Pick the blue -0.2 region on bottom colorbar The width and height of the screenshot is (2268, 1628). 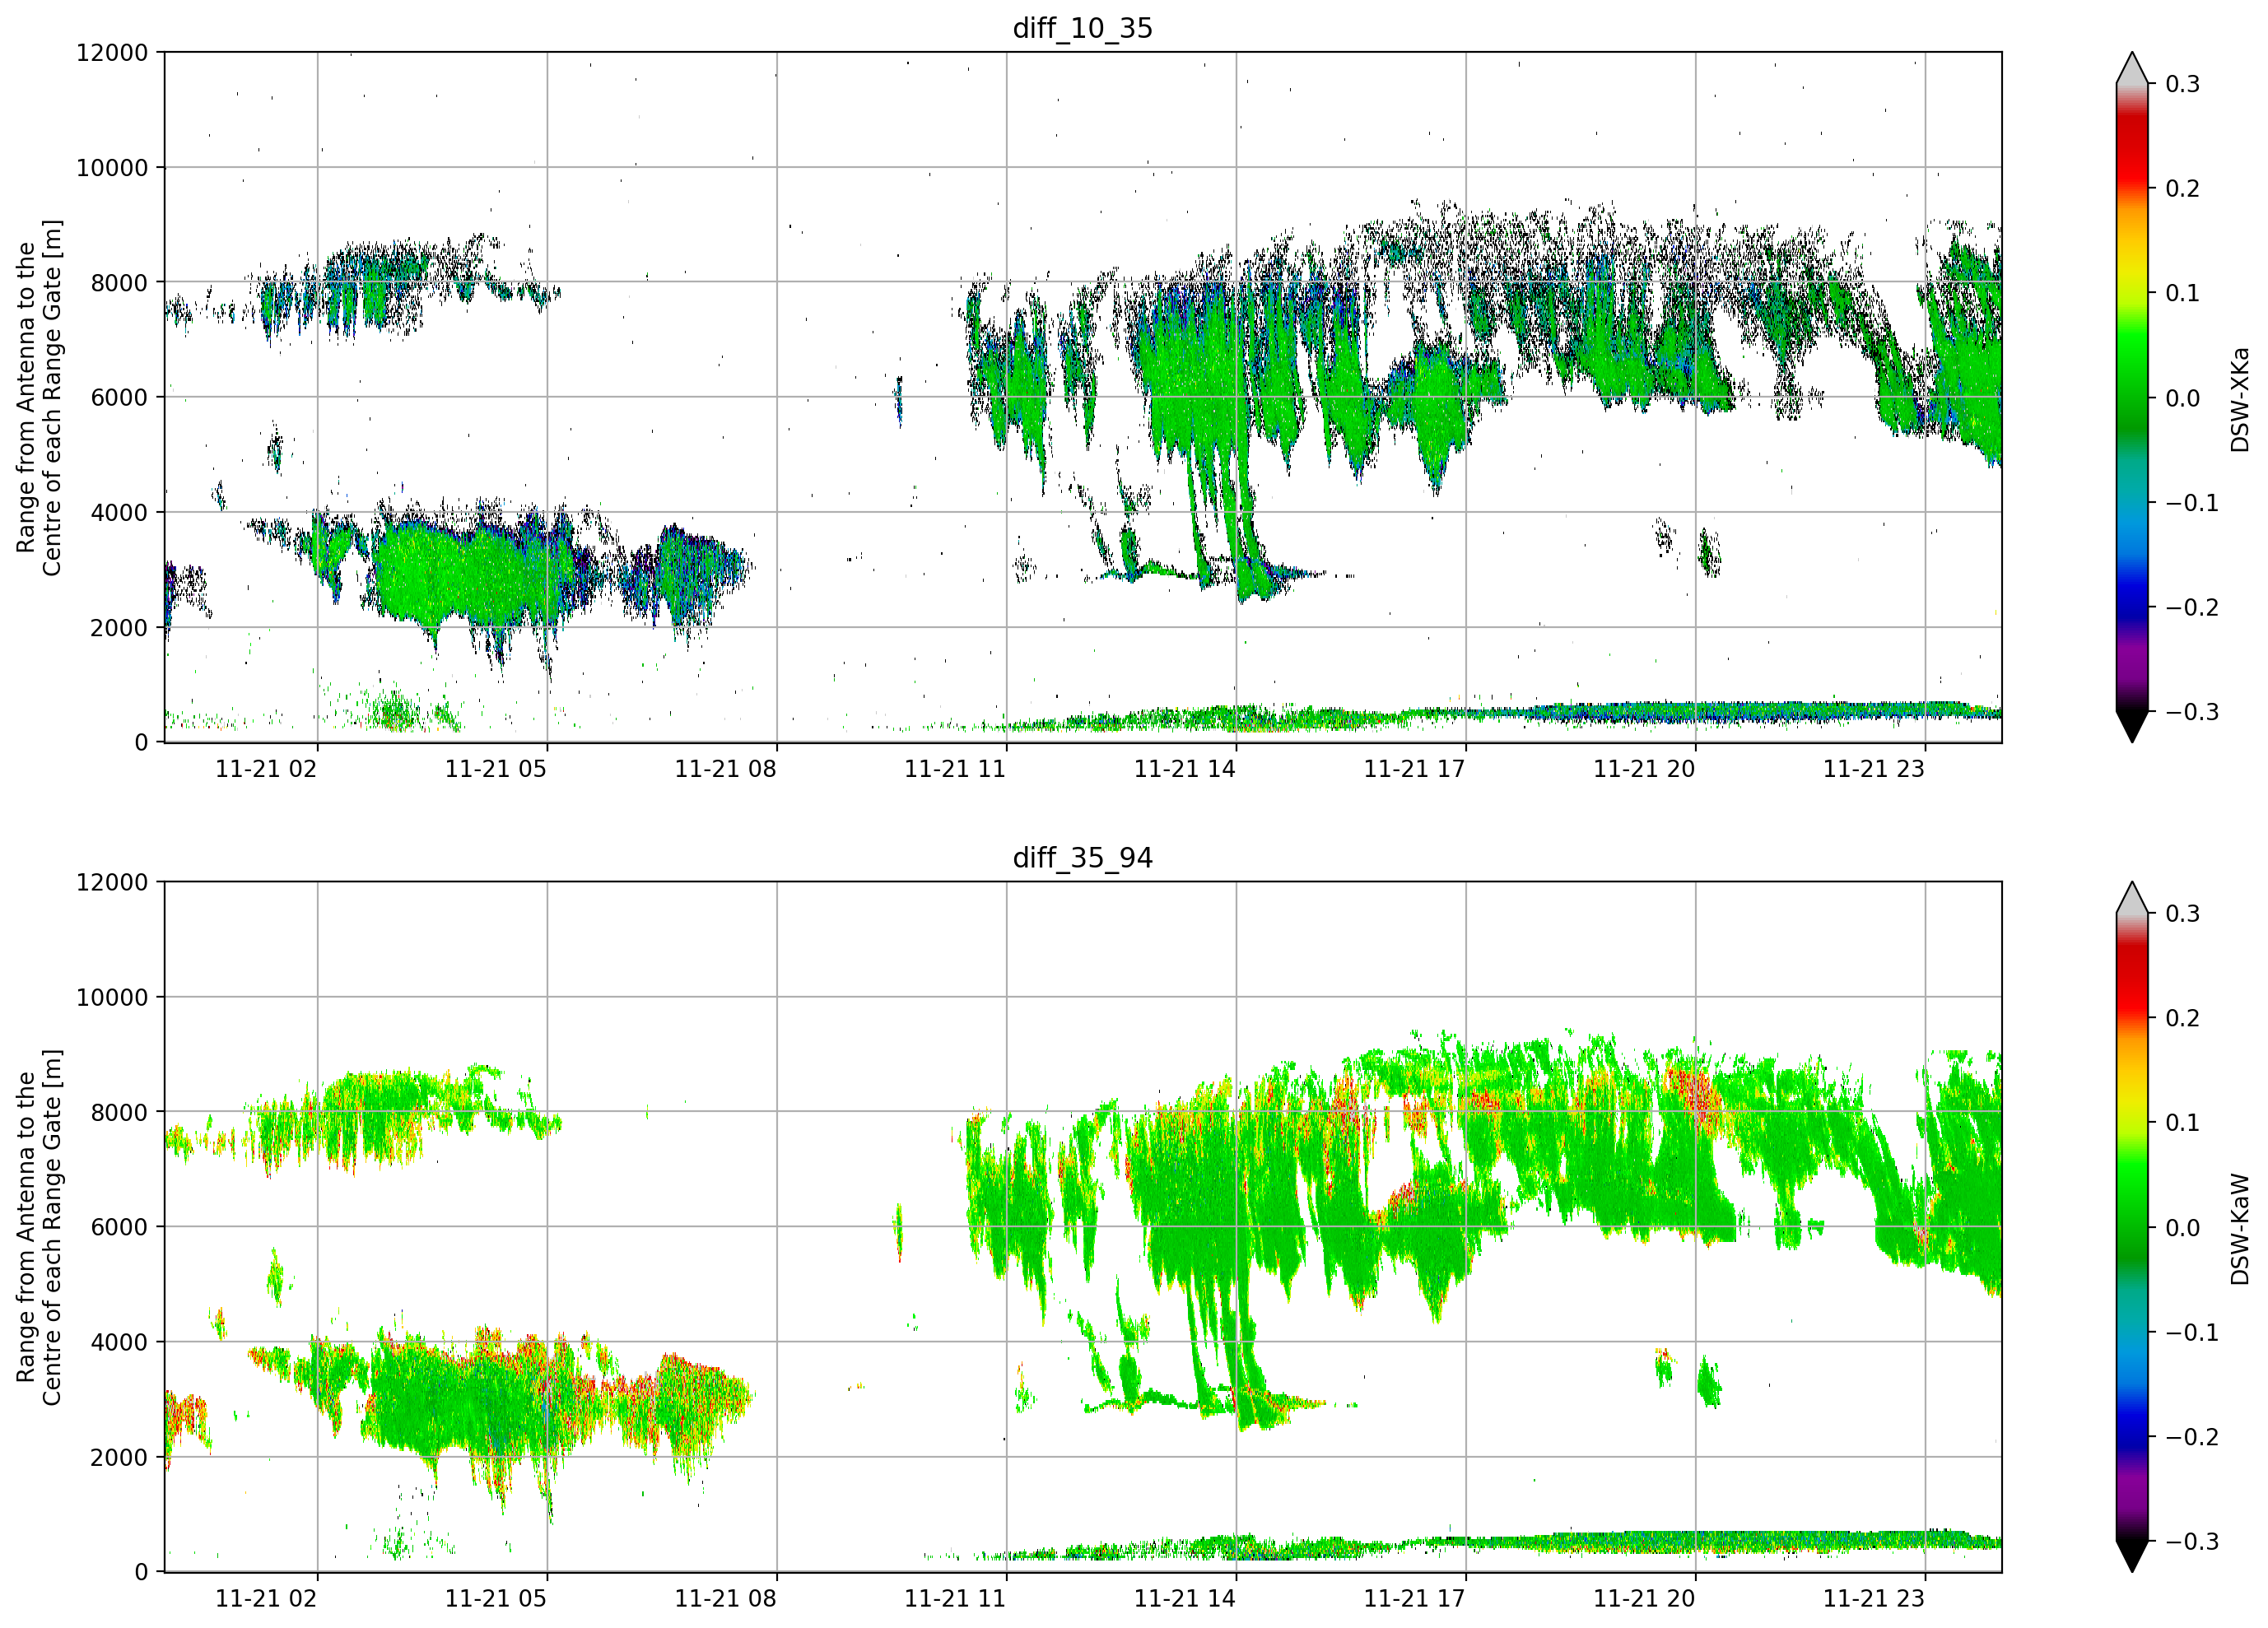click(2132, 1437)
